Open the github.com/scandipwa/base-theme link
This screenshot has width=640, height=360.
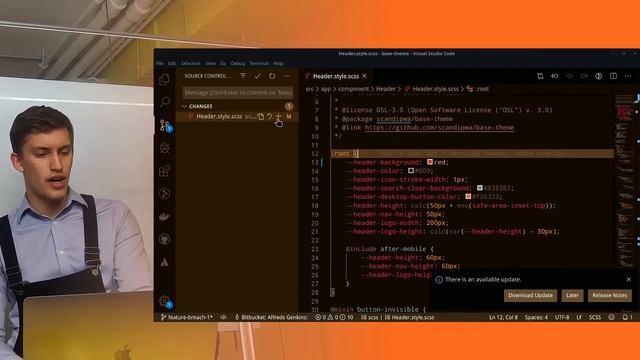point(439,128)
